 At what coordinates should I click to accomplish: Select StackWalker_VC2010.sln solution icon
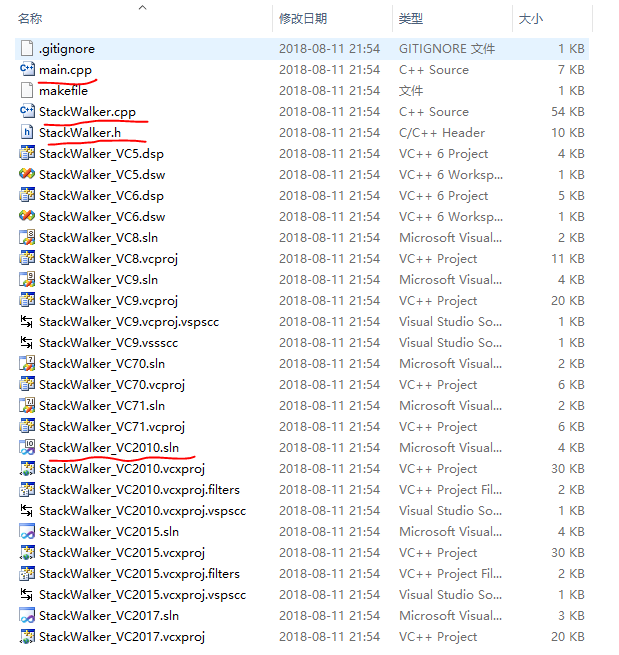tap(27, 447)
